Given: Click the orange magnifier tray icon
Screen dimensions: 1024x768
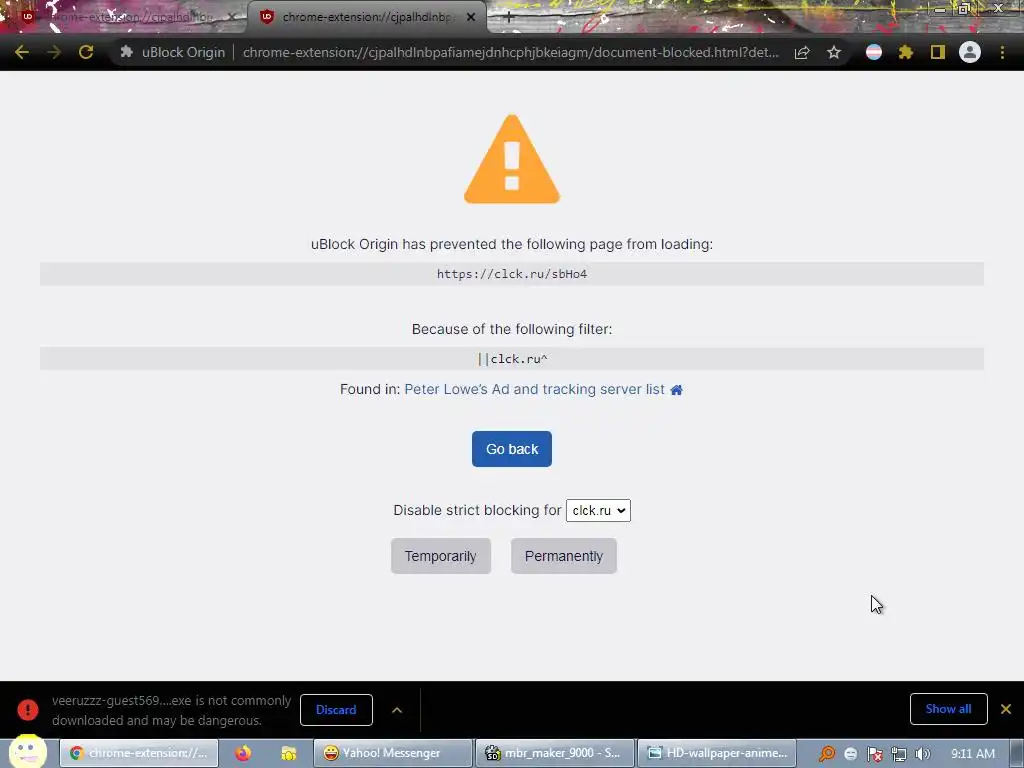Looking at the screenshot, I should (x=827, y=754).
